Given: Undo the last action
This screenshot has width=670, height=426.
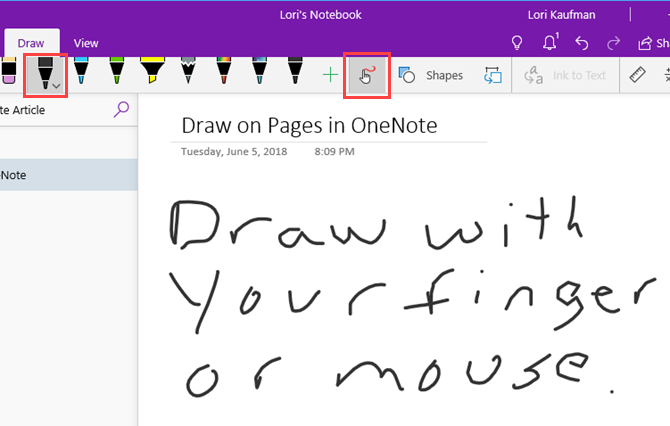Looking at the screenshot, I should 582,43.
